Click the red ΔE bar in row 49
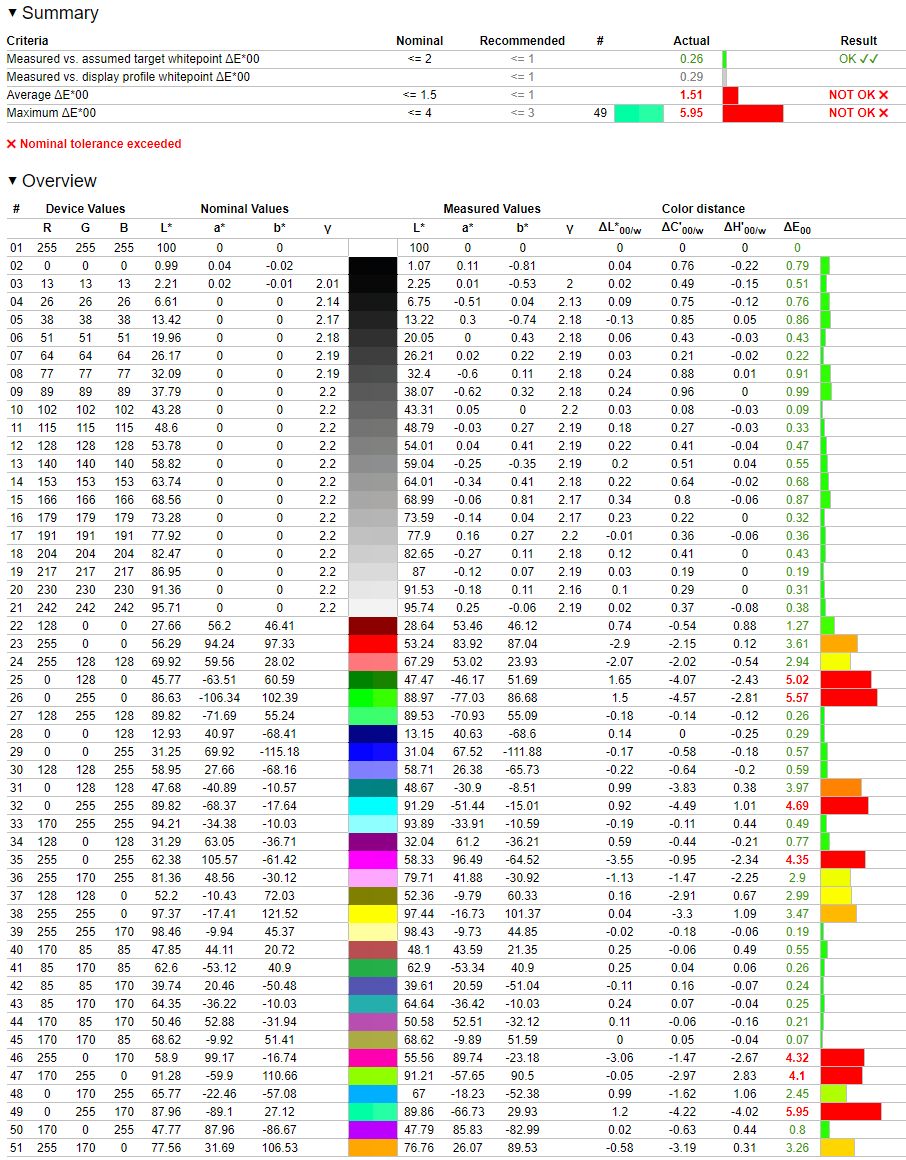The width and height of the screenshot is (906, 1160). [851, 1111]
